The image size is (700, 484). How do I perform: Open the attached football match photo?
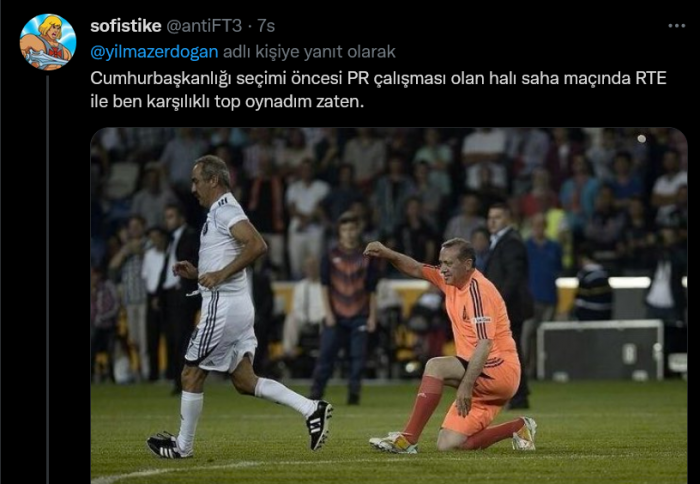coord(389,306)
